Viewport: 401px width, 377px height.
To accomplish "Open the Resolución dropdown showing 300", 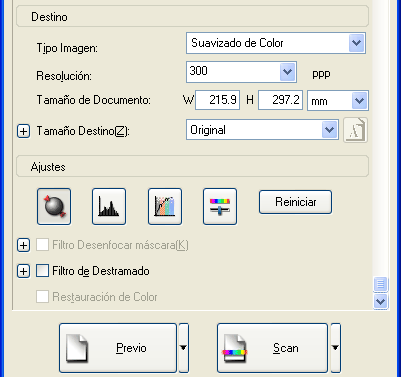I will tap(241, 72).
